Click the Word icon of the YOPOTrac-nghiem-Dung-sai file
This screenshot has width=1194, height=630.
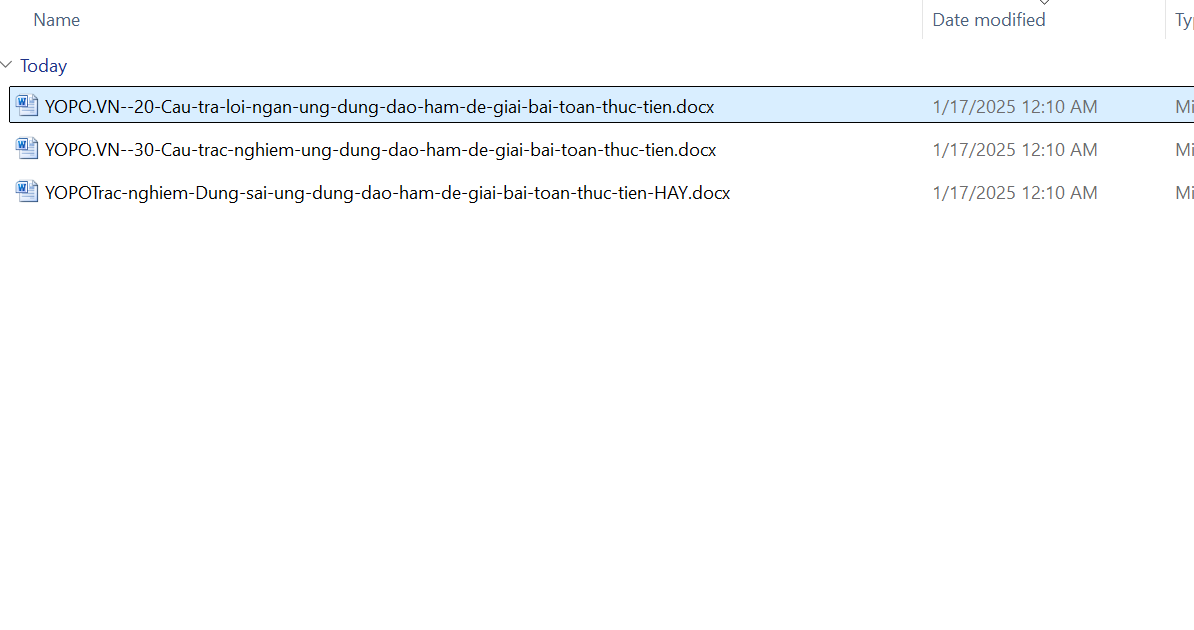(27, 192)
